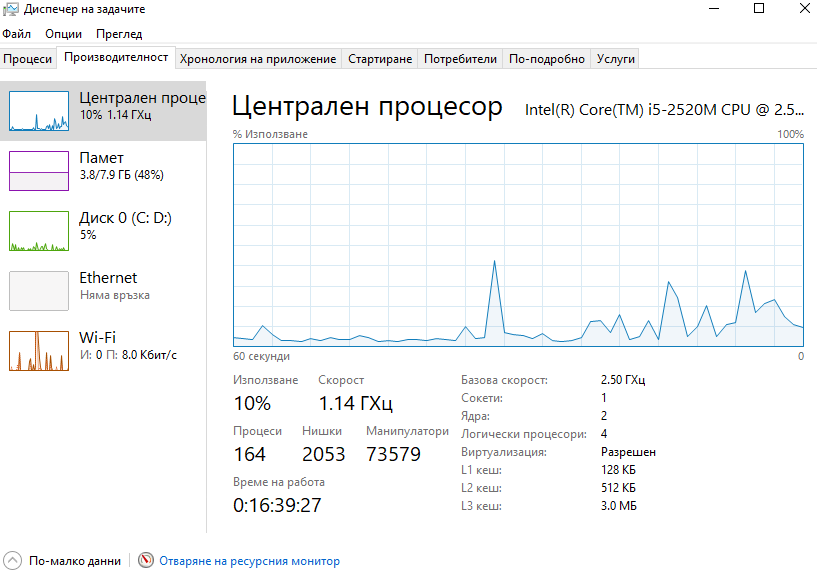Click the memory value '3.8/7.9 ГБ (48%)'

click(122, 175)
